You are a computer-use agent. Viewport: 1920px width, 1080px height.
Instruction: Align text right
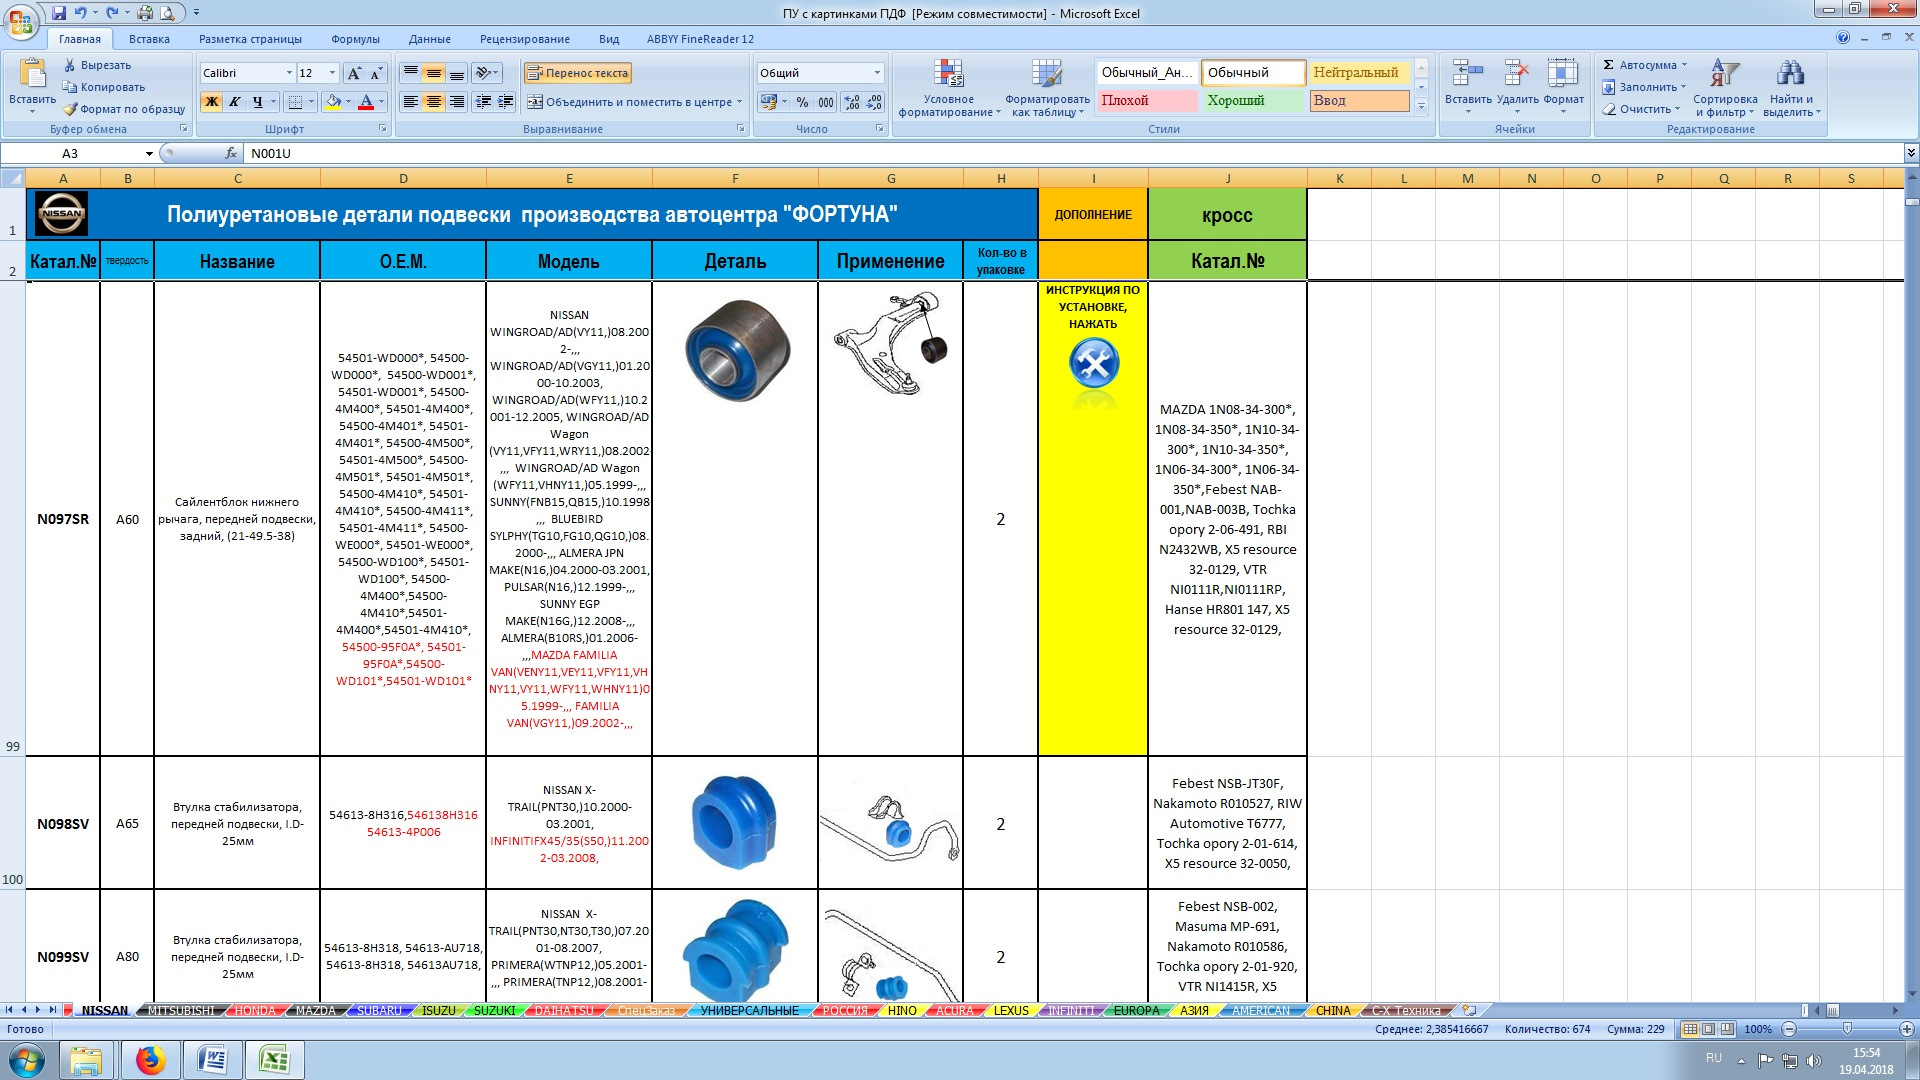pyautogui.click(x=456, y=102)
